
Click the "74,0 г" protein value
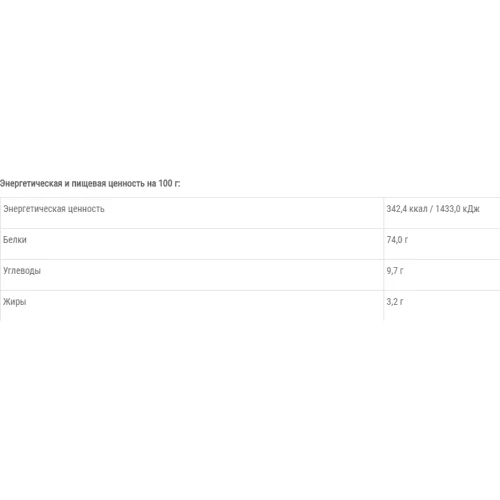point(397,240)
